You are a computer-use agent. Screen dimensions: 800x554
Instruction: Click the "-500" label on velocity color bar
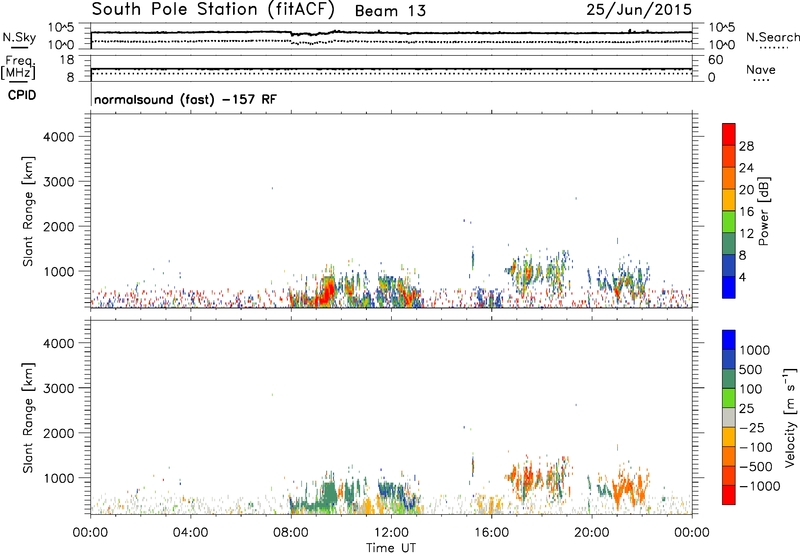click(x=756, y=467)
